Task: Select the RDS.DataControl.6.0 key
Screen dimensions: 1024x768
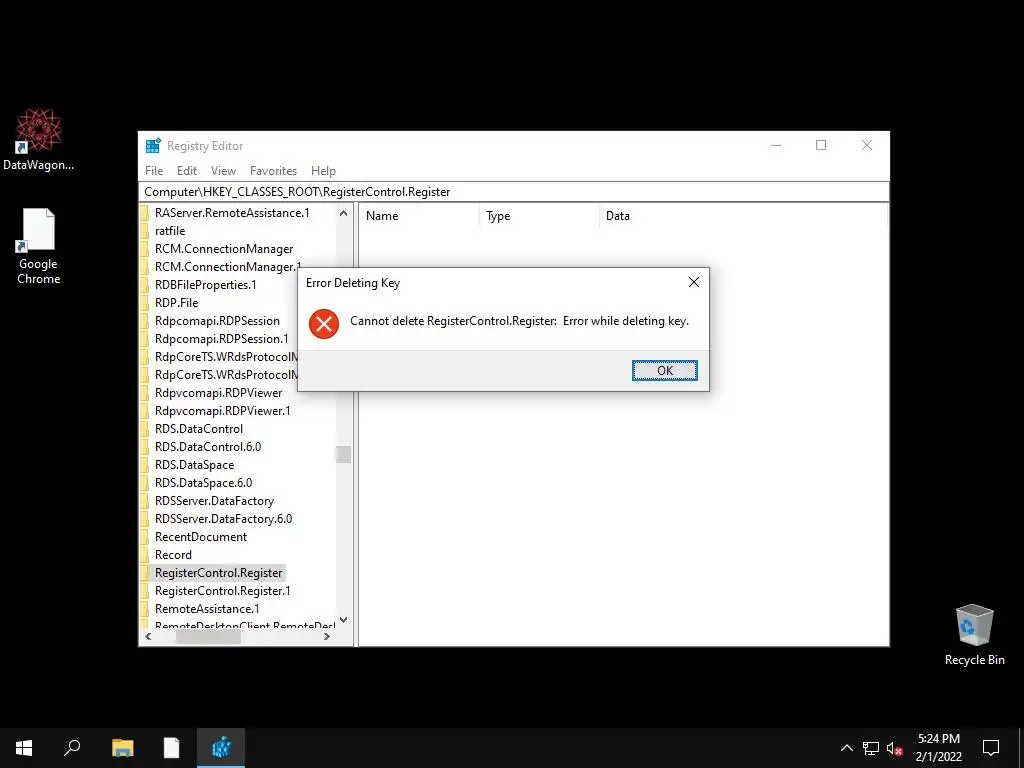Action: pos(208,447)
